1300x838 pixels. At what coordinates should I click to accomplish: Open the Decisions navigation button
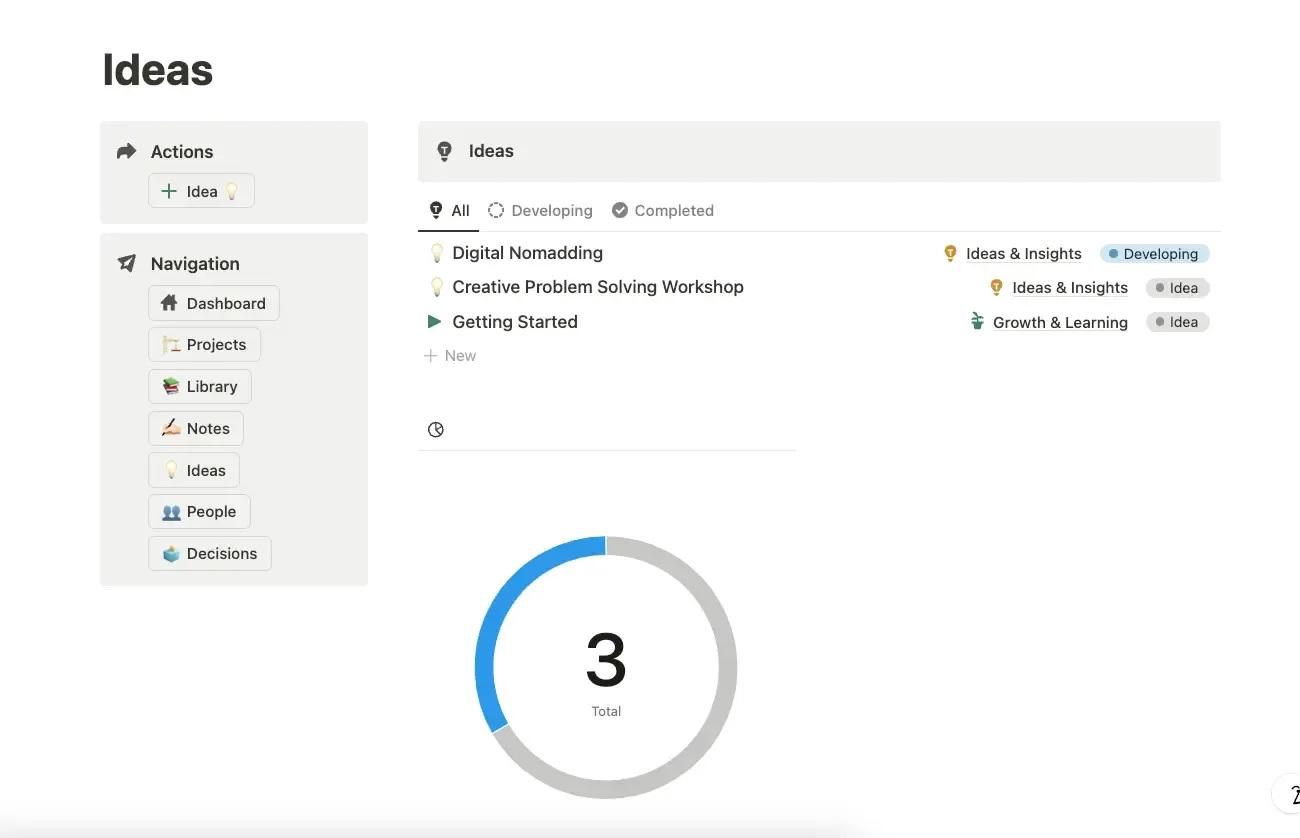(210, 553)
